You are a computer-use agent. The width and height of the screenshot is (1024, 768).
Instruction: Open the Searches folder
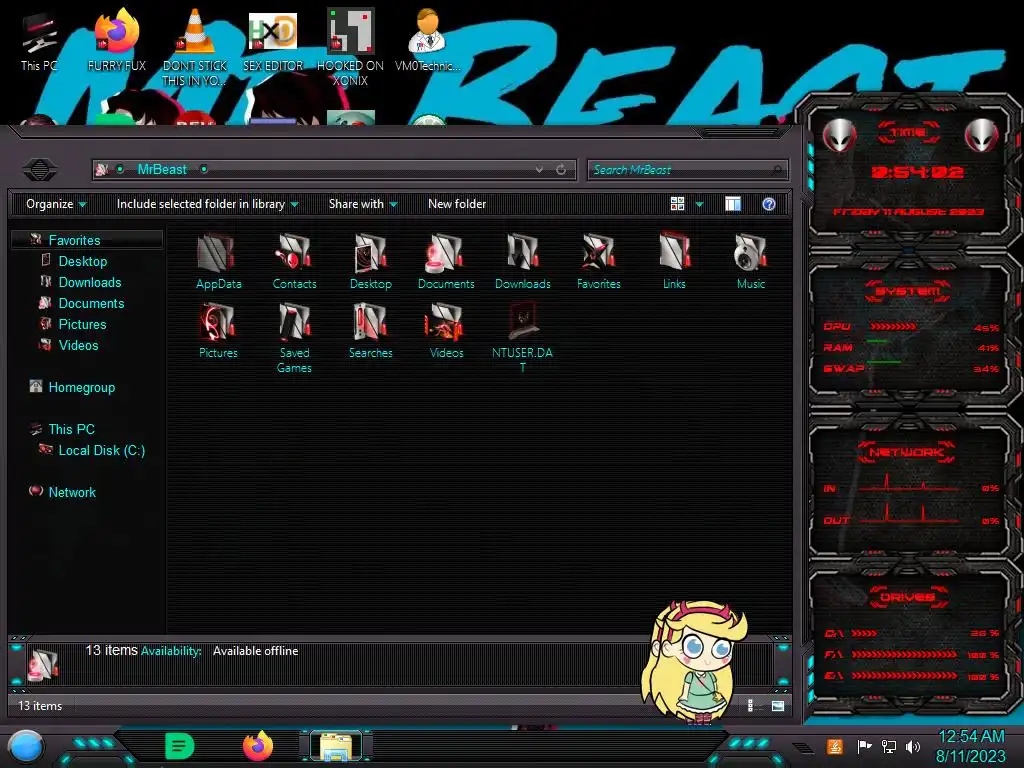pyautogui.click(x=370, y=330)
